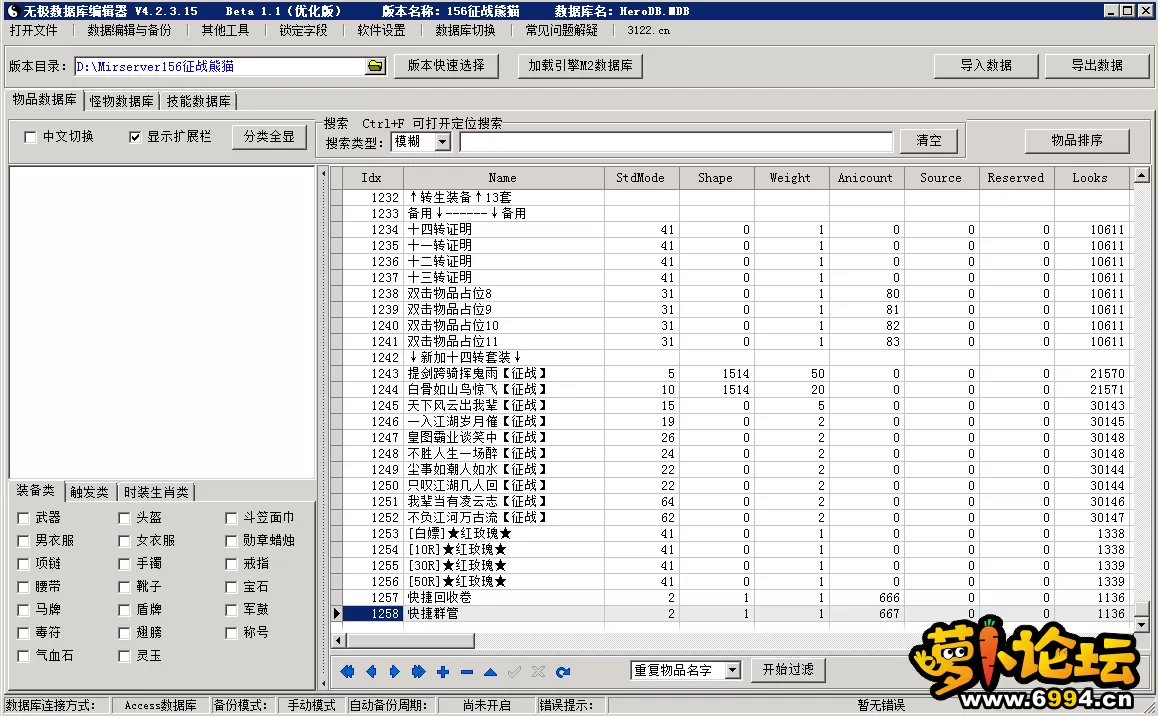Image resolution: width=1158 pixels, height=716 pixels.
Task: Click the 导出数据 button
Action: 1097,66
